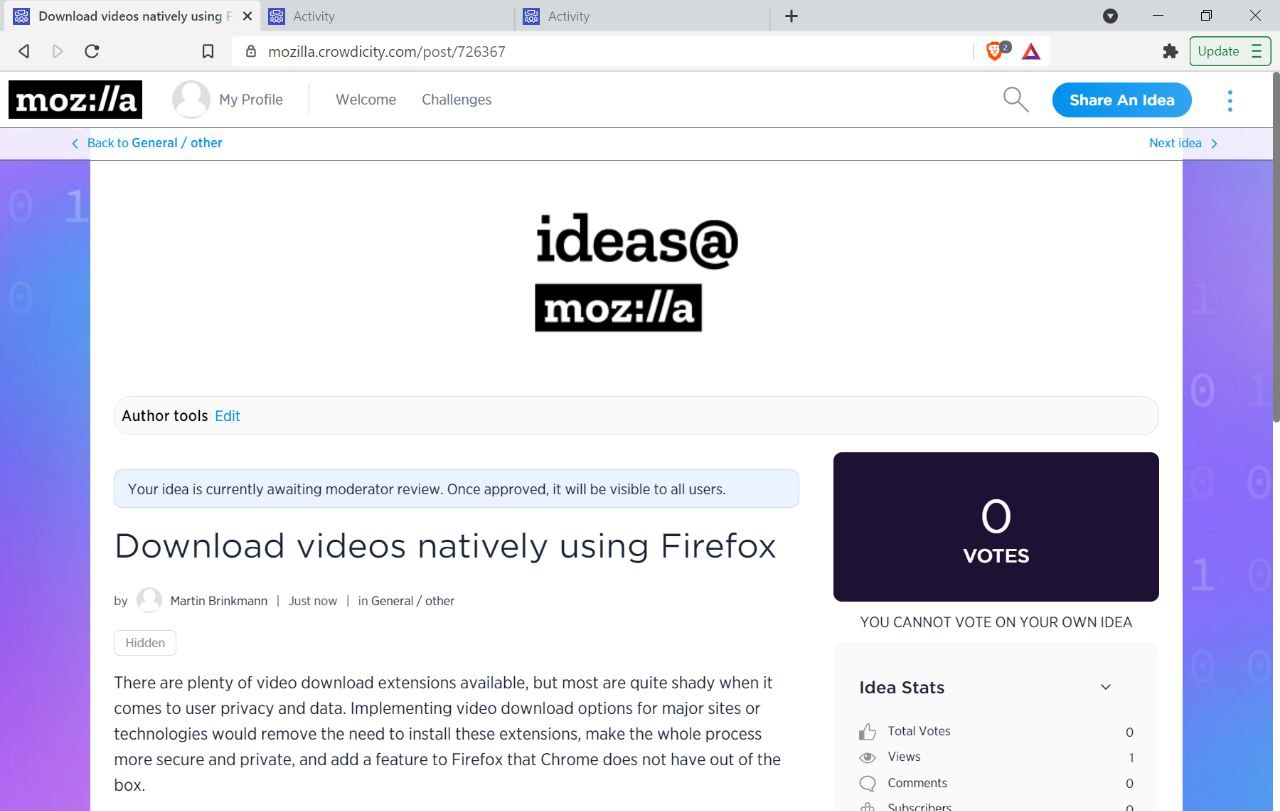The width and height of the screenshot is (1280, 811).
Task: Click the Comments speech bubble icon
Action: (x=867, y=783)
